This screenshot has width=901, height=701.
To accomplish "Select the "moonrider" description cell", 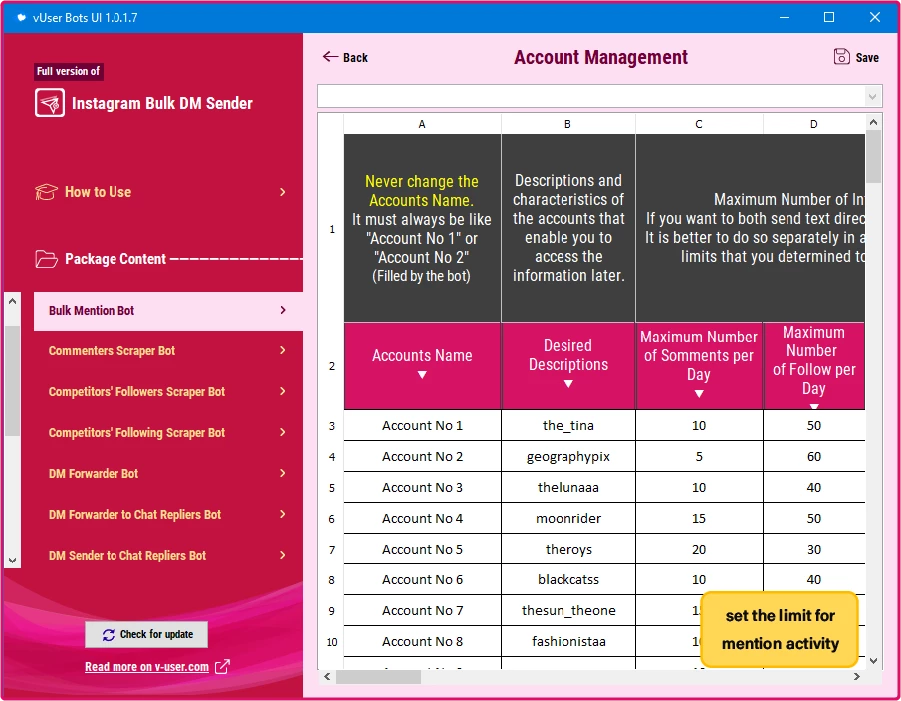I will pyautogui.click(x=568, y=519).
